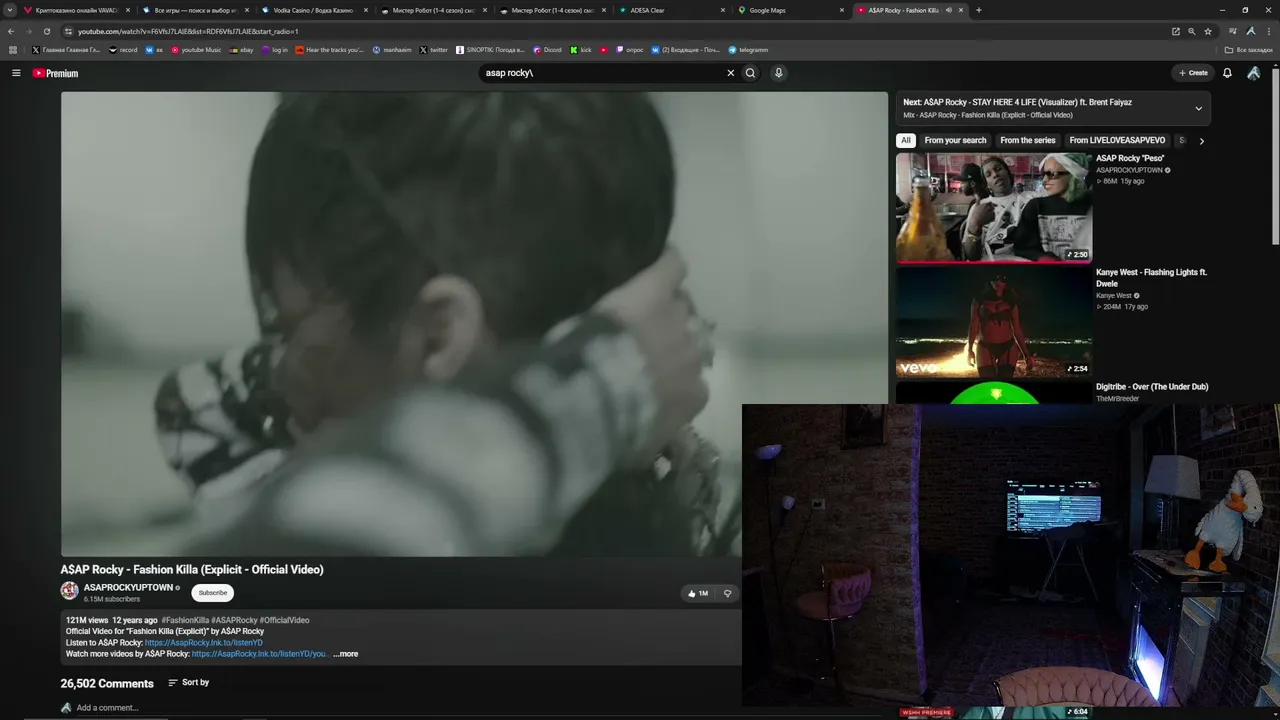Click the #FashionKilla hashtag
Viewport: 1280px width, 720px height.
coord(185,620)
